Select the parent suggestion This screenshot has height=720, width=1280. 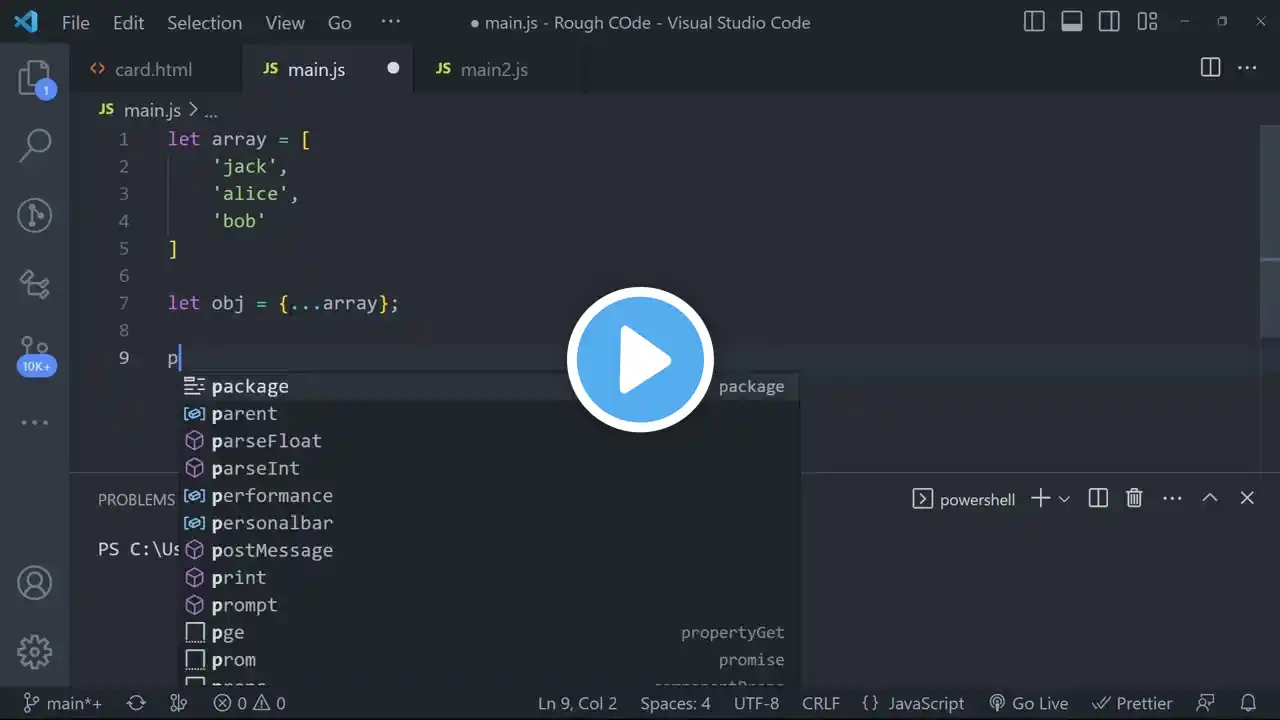coord(489,413)
